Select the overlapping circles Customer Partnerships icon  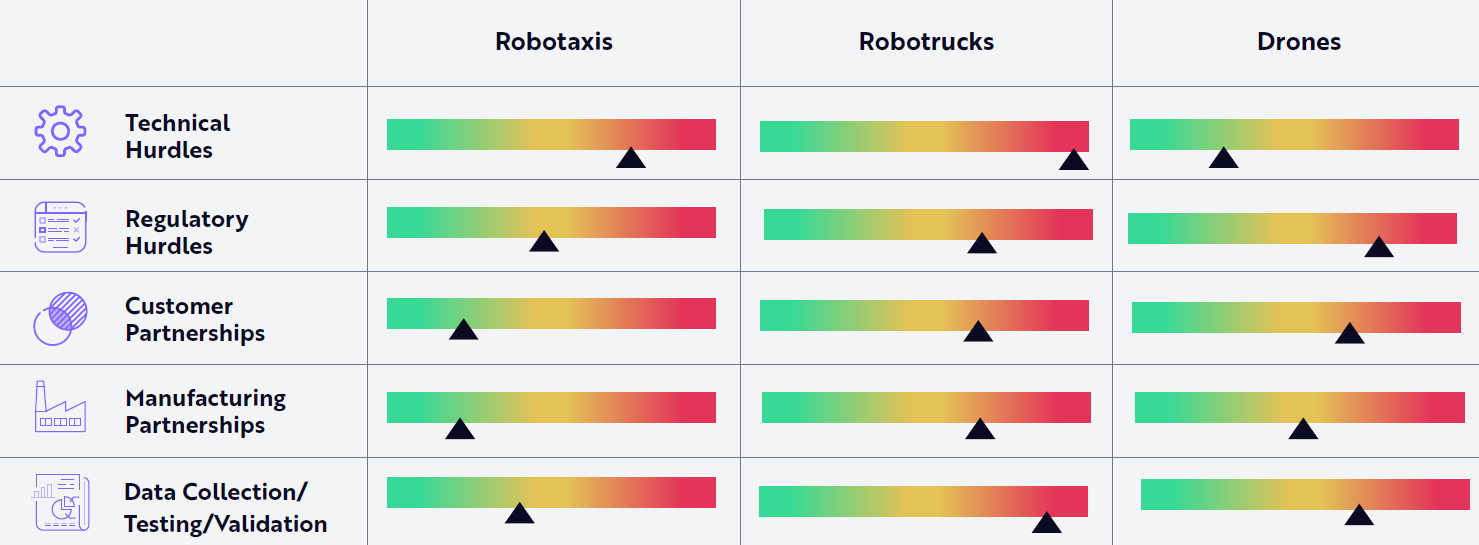(x=60, y=318)
